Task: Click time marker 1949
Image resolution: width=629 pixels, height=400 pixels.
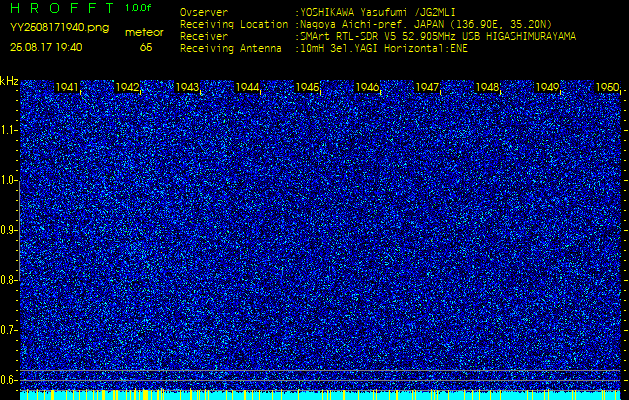Action: (548, 87)
